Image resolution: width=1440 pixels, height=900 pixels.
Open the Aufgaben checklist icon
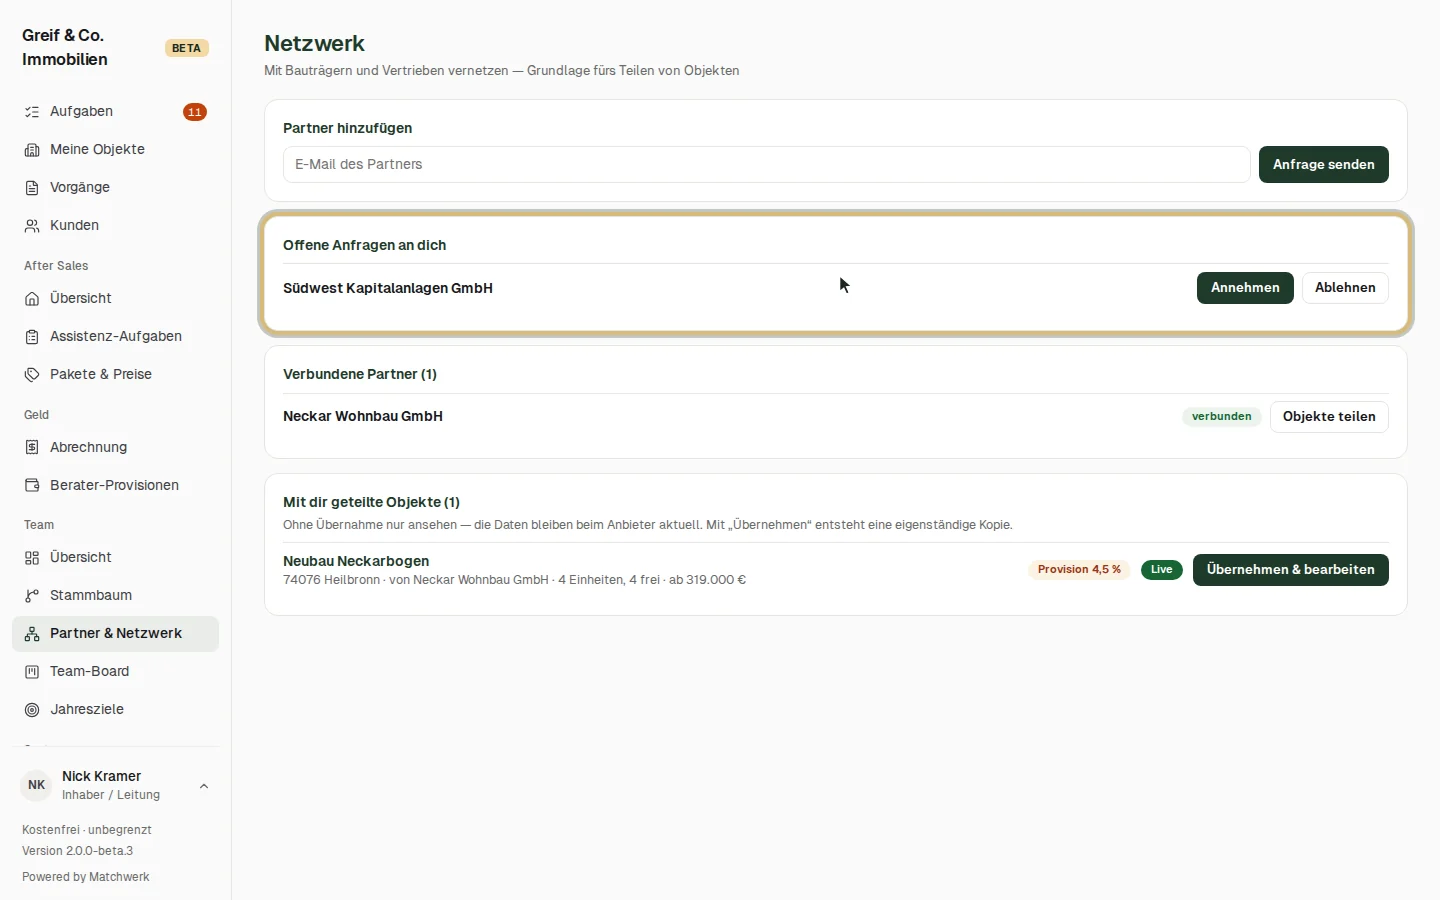click(32, 112)
